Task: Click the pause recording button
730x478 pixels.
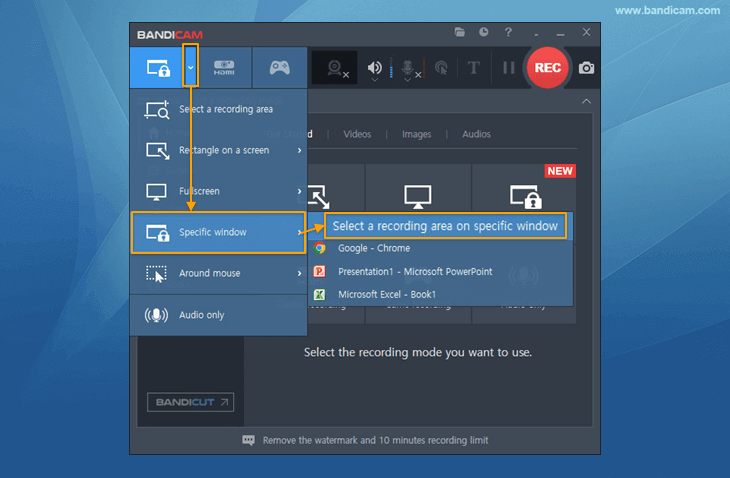Action: (x=508, y=68)
